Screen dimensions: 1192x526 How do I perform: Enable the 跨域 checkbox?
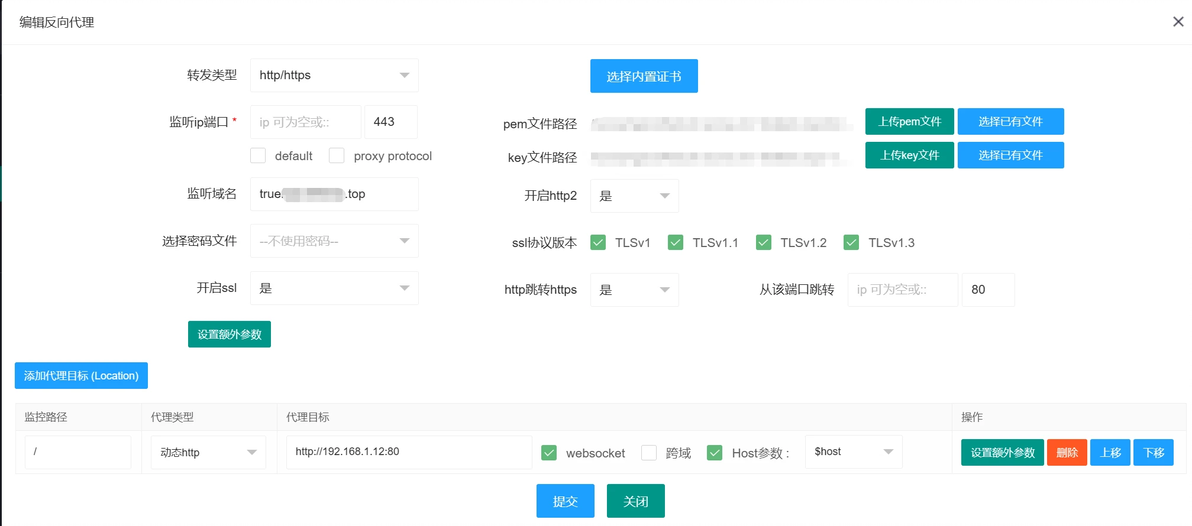(648, 452)
